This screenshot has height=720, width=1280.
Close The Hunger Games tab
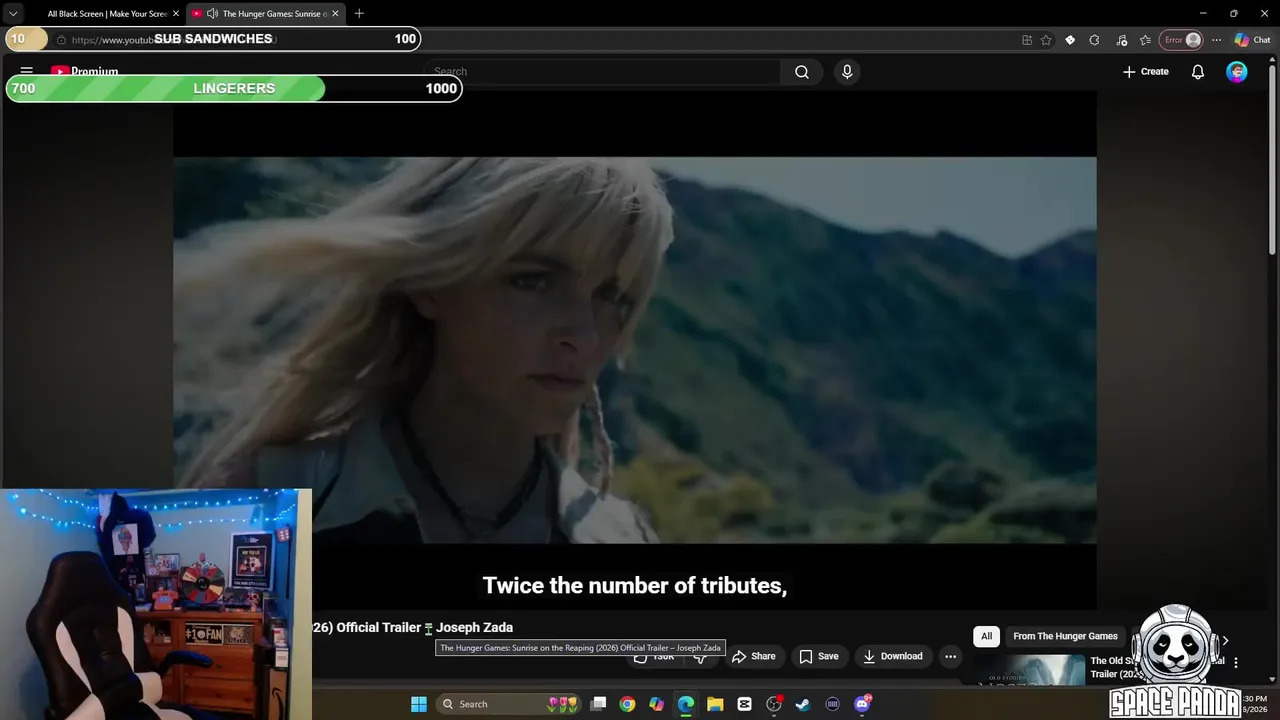tap(335, 14)
